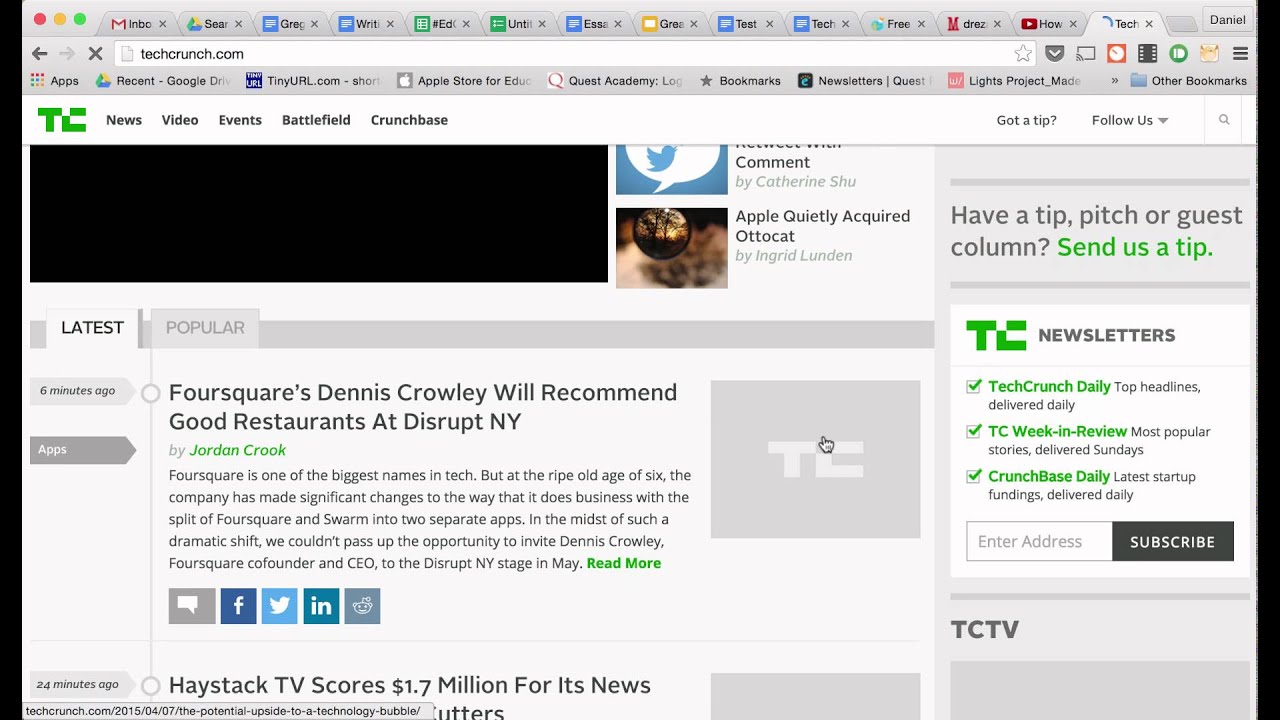Viewport: 1280px width, 720px height.
Task: Share Foursquare article on Twitter
Action: tap(280, 606)
